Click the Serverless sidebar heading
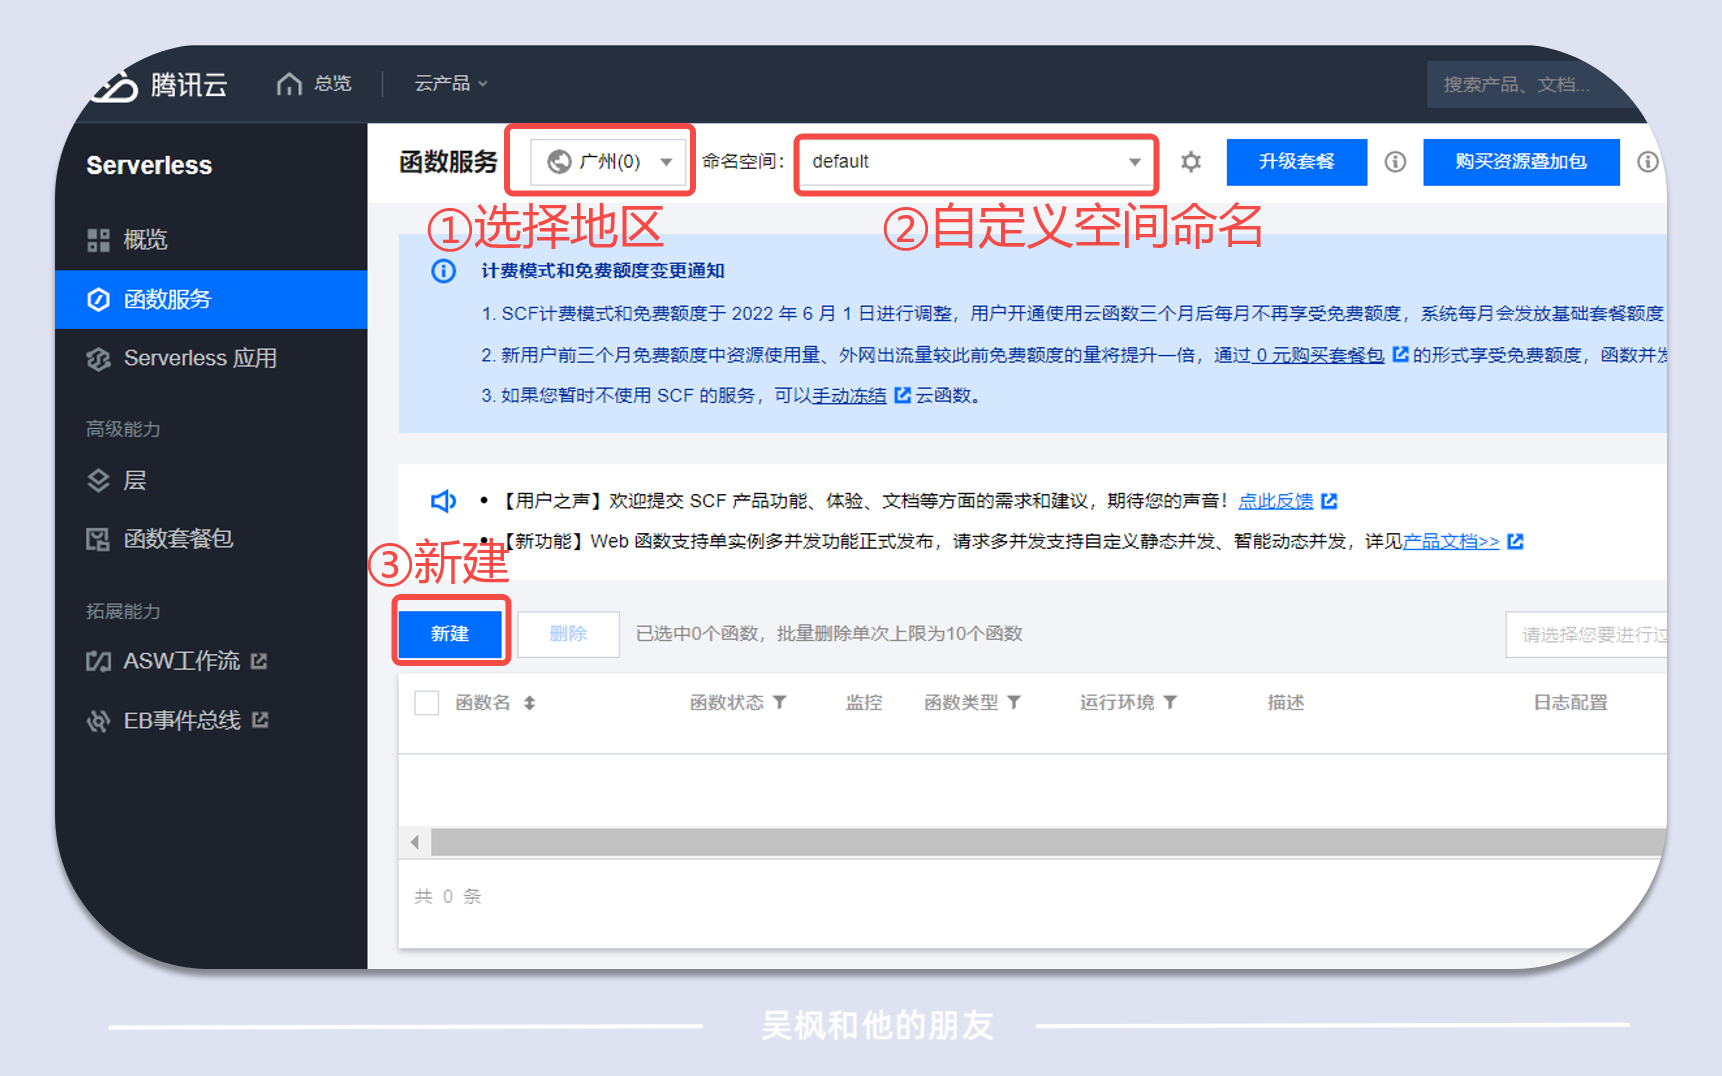This screenshot has height=1076, width=1722. coord(149,166)
